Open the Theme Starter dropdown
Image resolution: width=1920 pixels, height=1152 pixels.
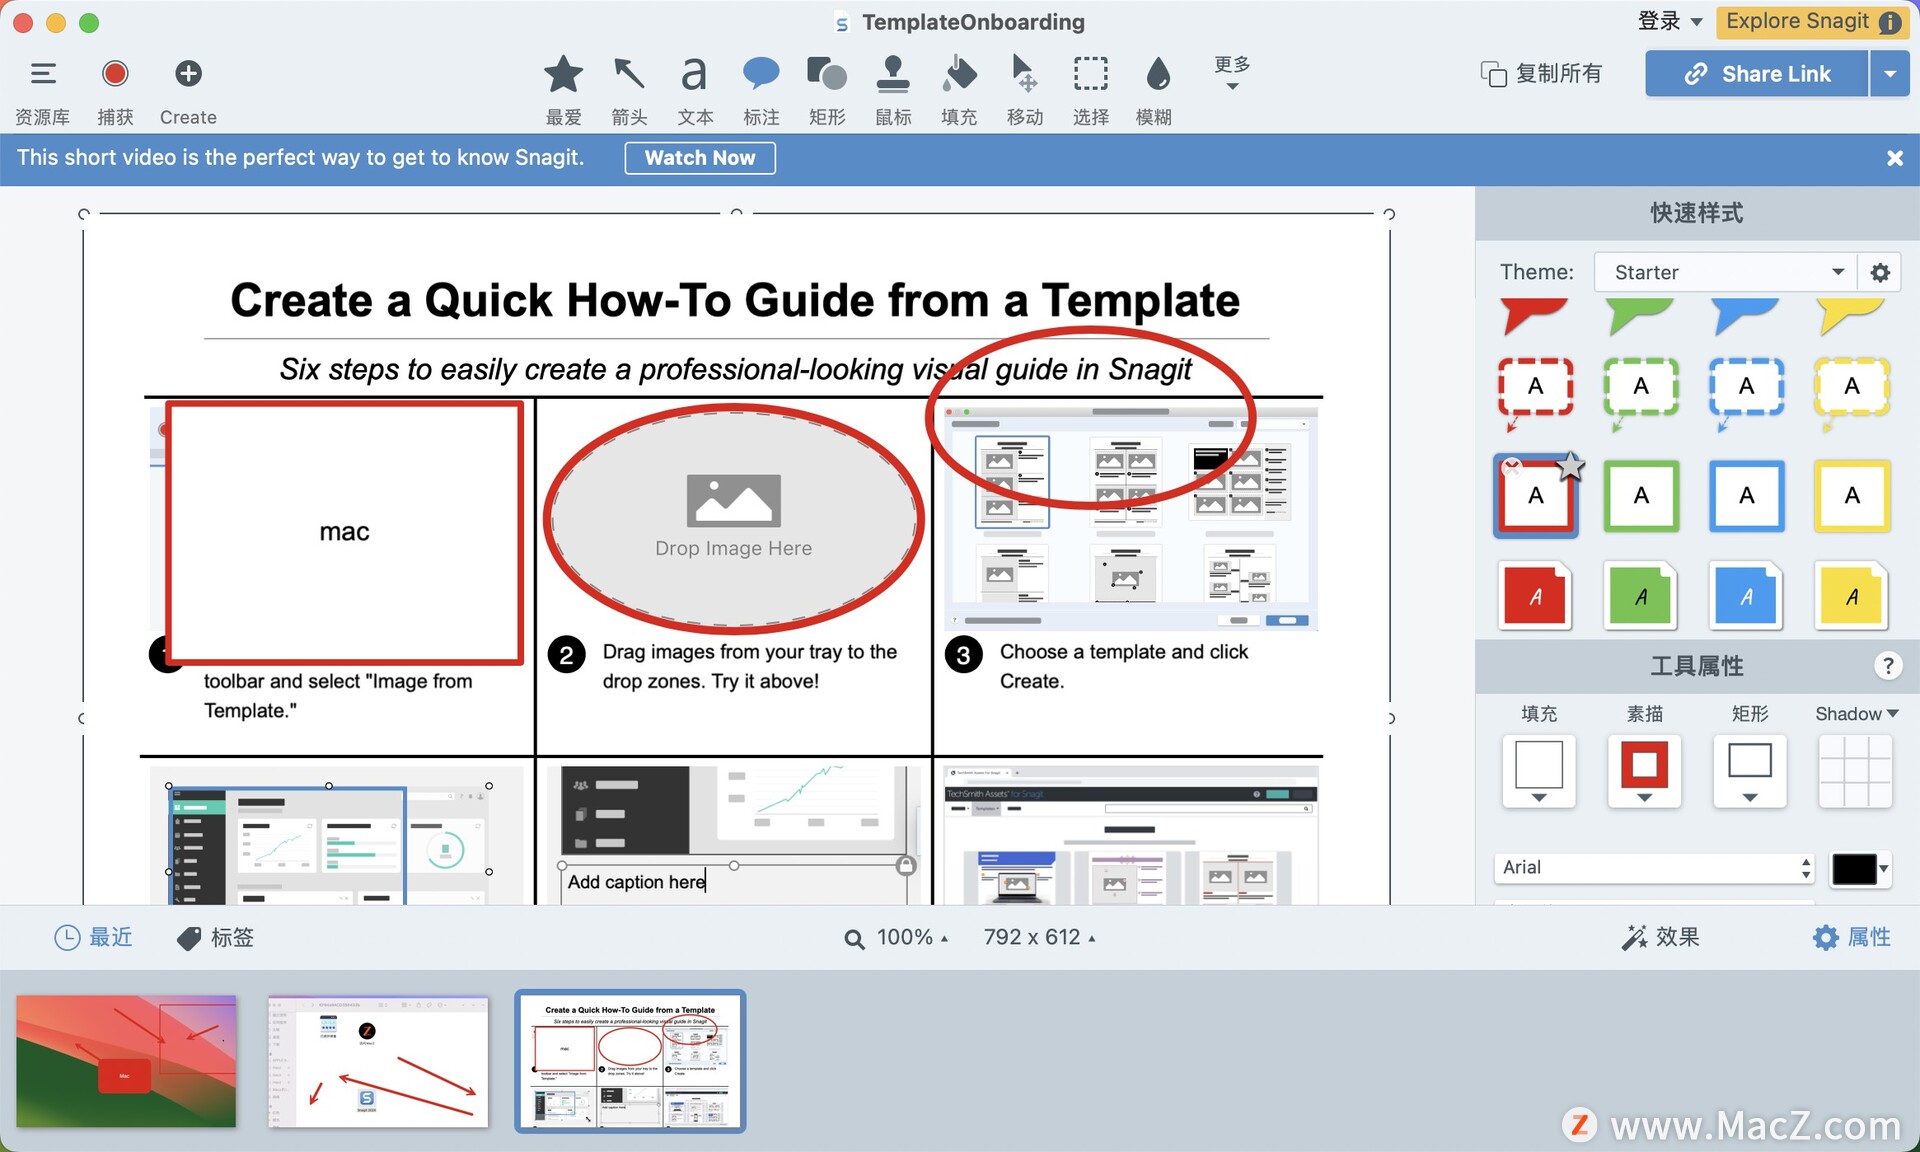1726,272
